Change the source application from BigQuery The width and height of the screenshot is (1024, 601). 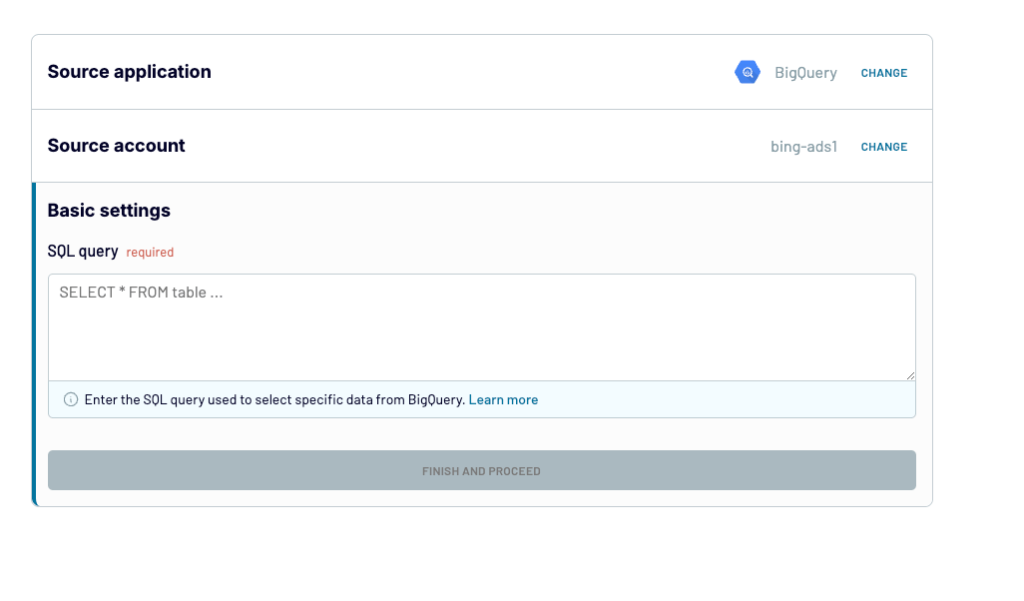tap(884, 73)
